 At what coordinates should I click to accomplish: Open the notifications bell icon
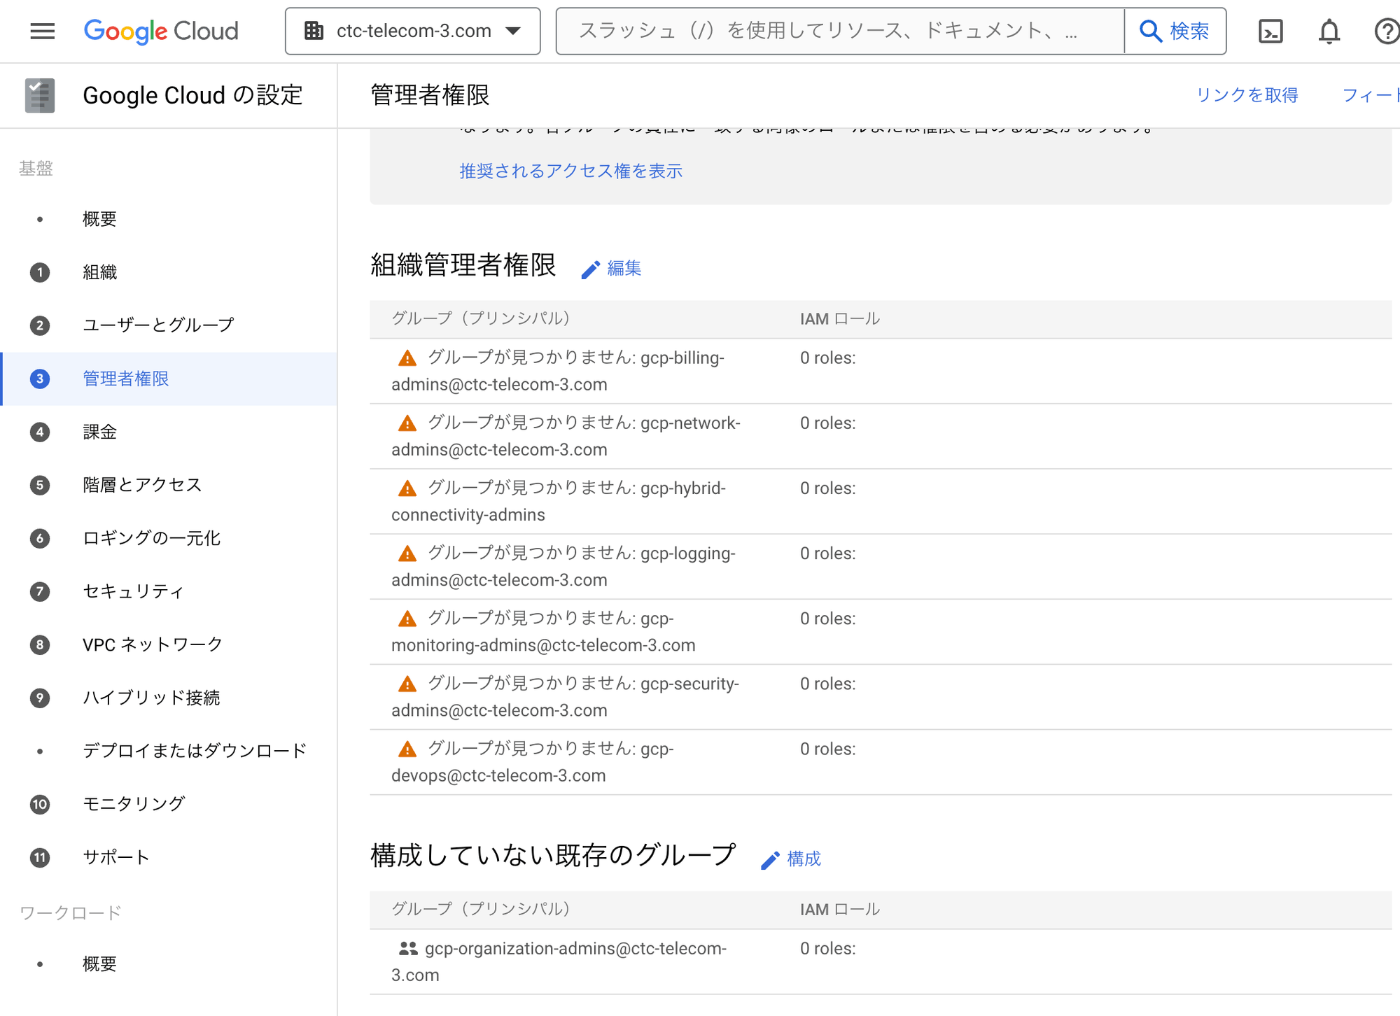pyautogui.click(x=1329, y=32)
